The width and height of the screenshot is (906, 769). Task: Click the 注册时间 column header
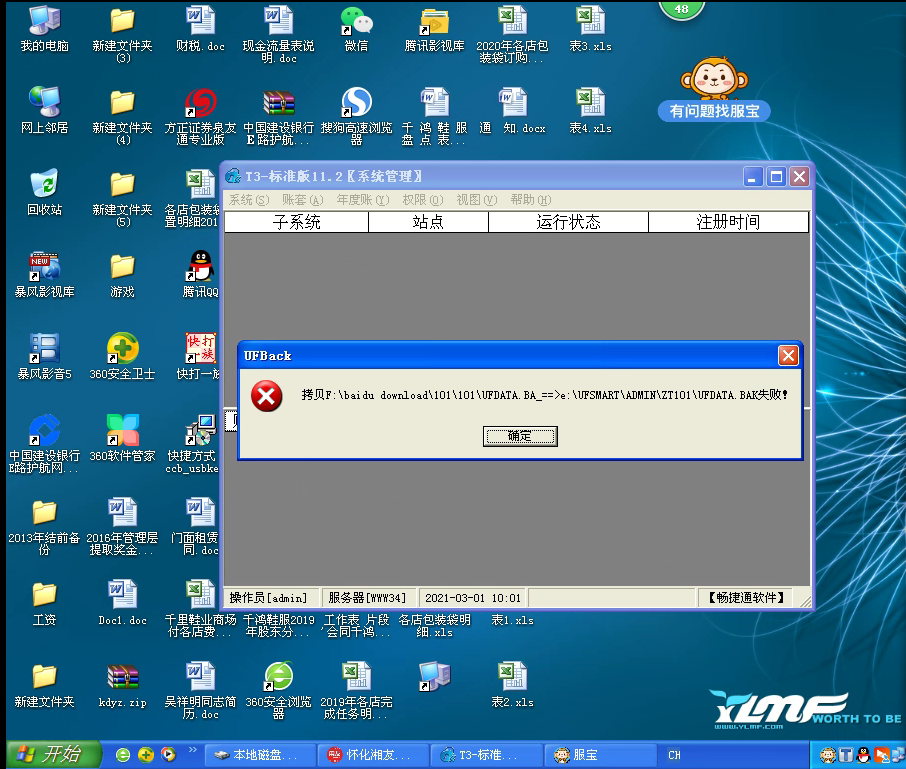click(728, 222)
